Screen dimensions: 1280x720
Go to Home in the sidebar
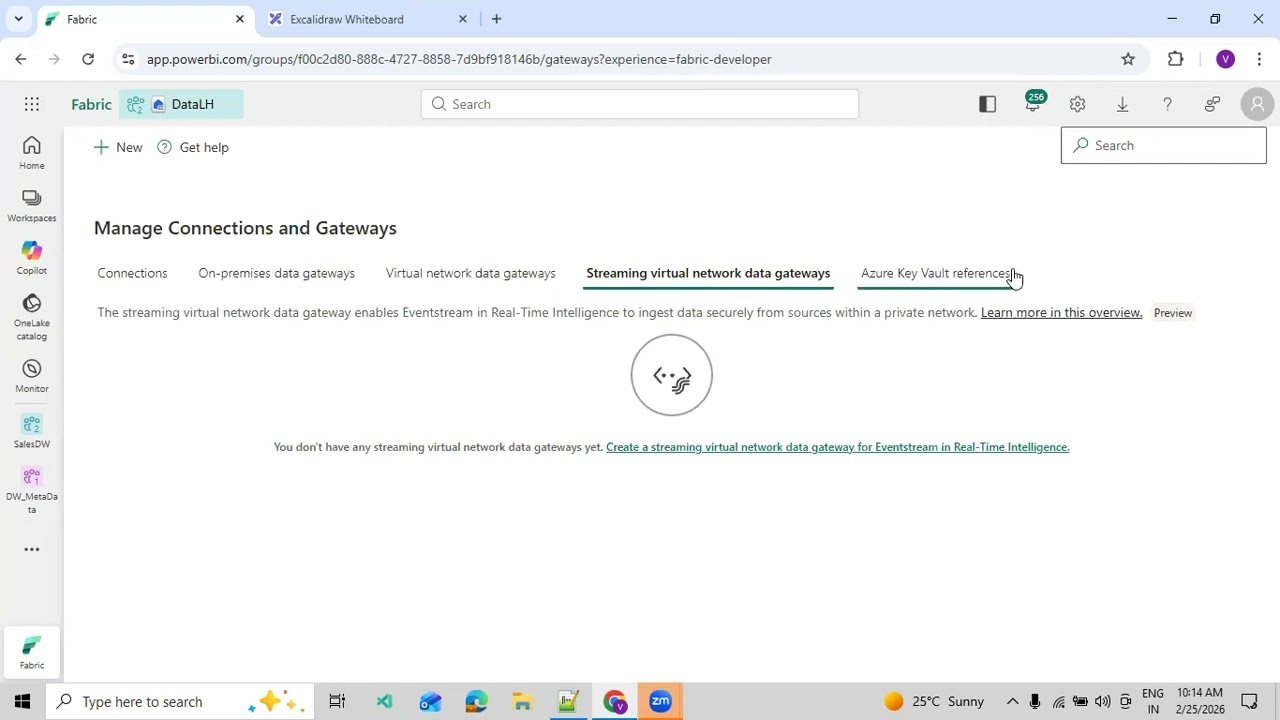(32, 153)
